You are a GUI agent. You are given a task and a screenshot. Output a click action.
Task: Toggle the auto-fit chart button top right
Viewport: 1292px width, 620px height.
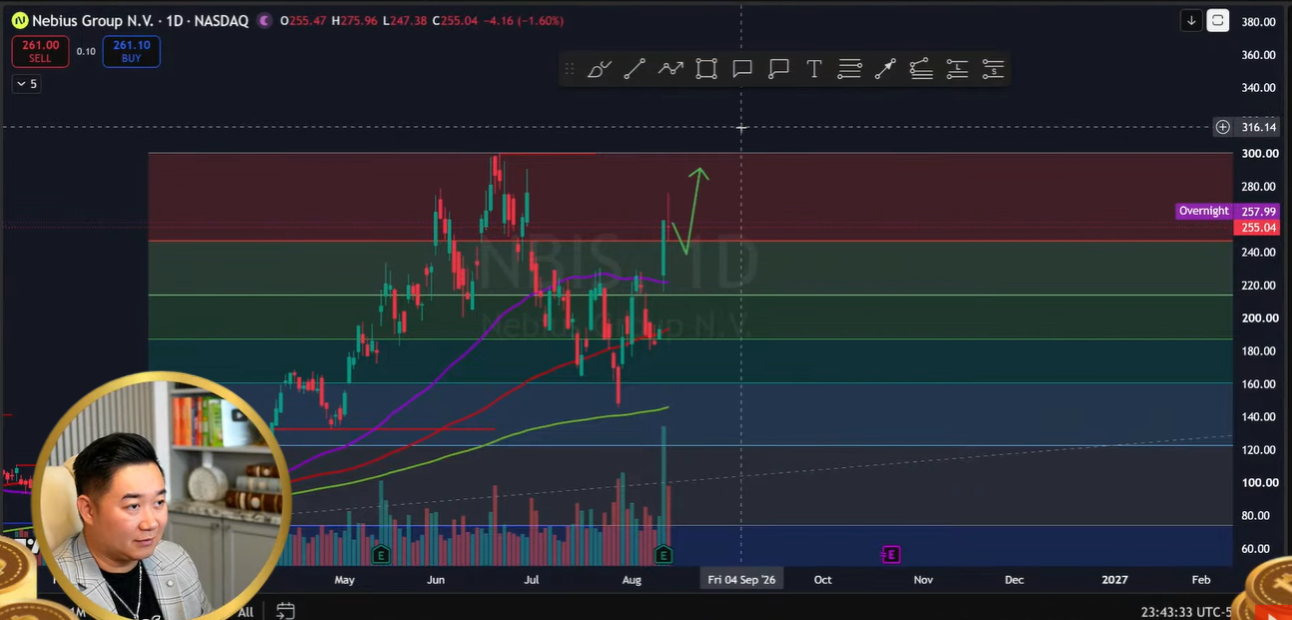1218,20
